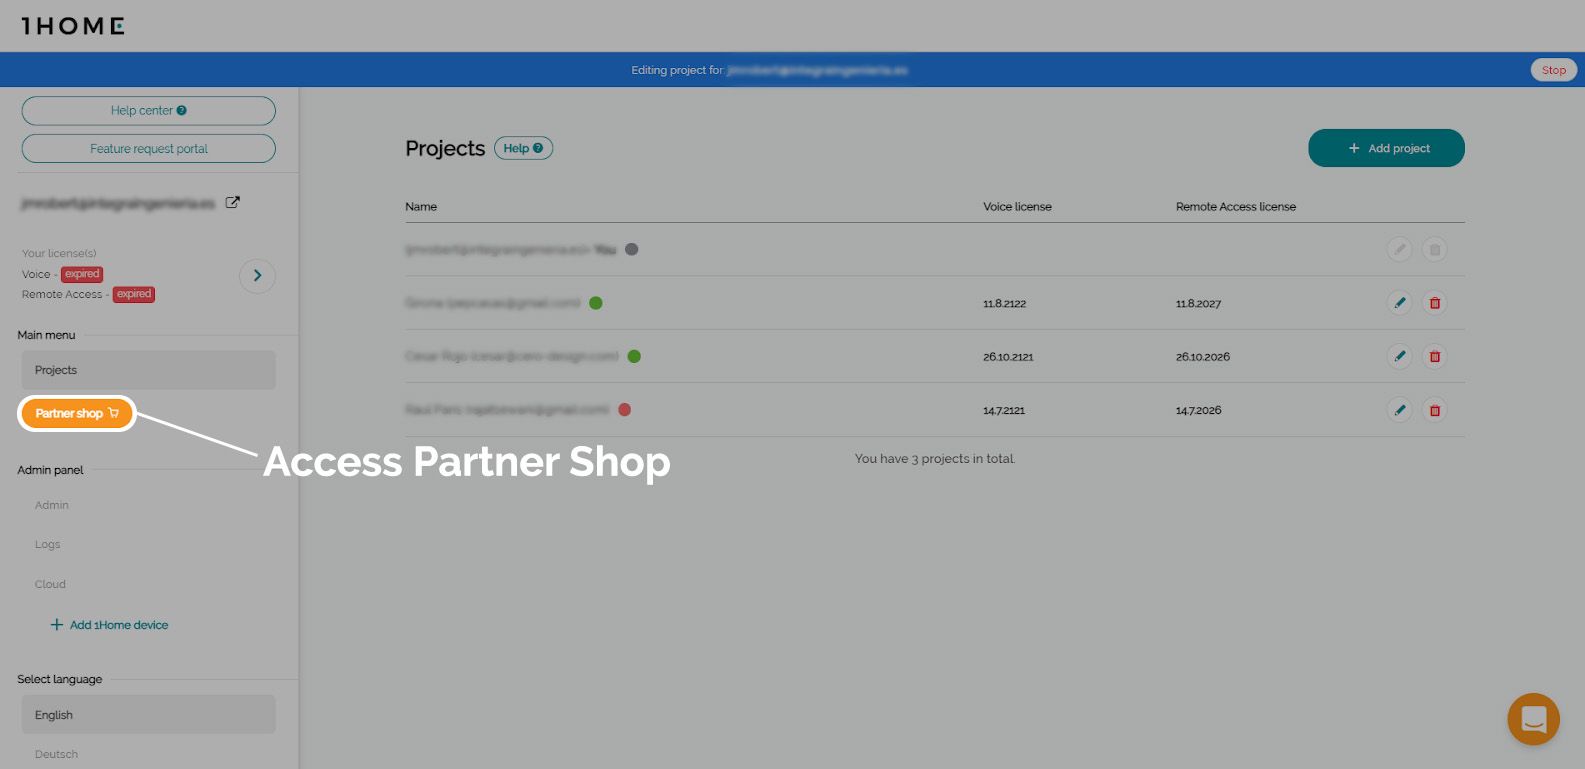
Task: Select Projects in the main menu
Action: click(x=148, y=370)
